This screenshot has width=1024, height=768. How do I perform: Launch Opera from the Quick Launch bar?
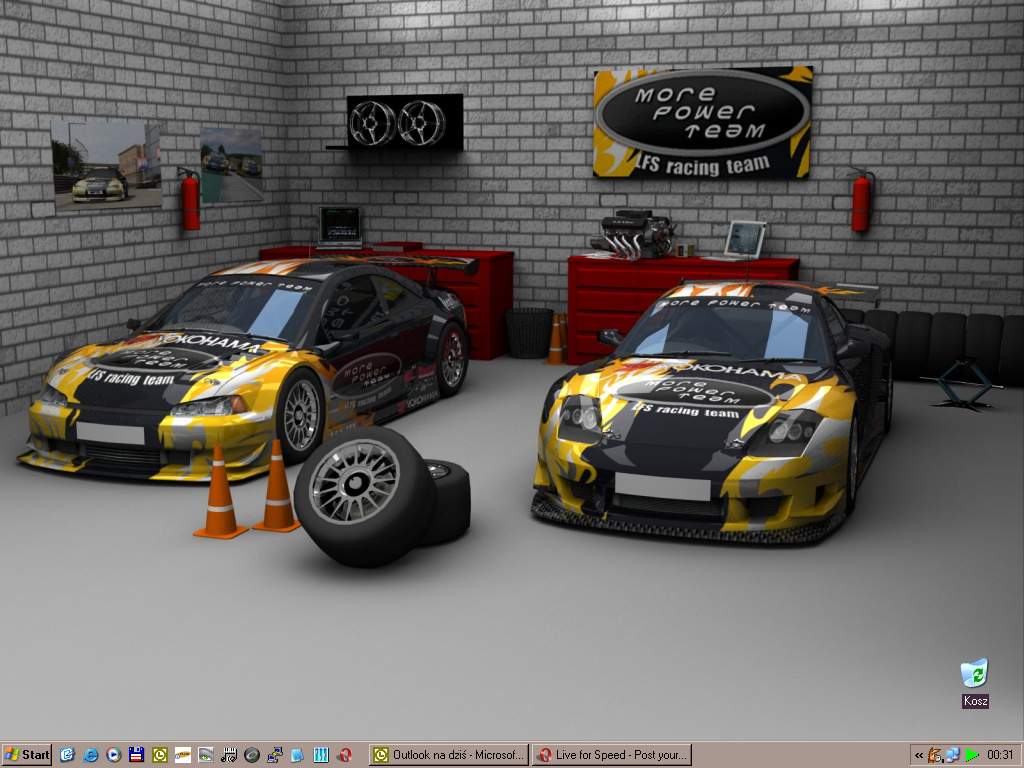[345, 755]
